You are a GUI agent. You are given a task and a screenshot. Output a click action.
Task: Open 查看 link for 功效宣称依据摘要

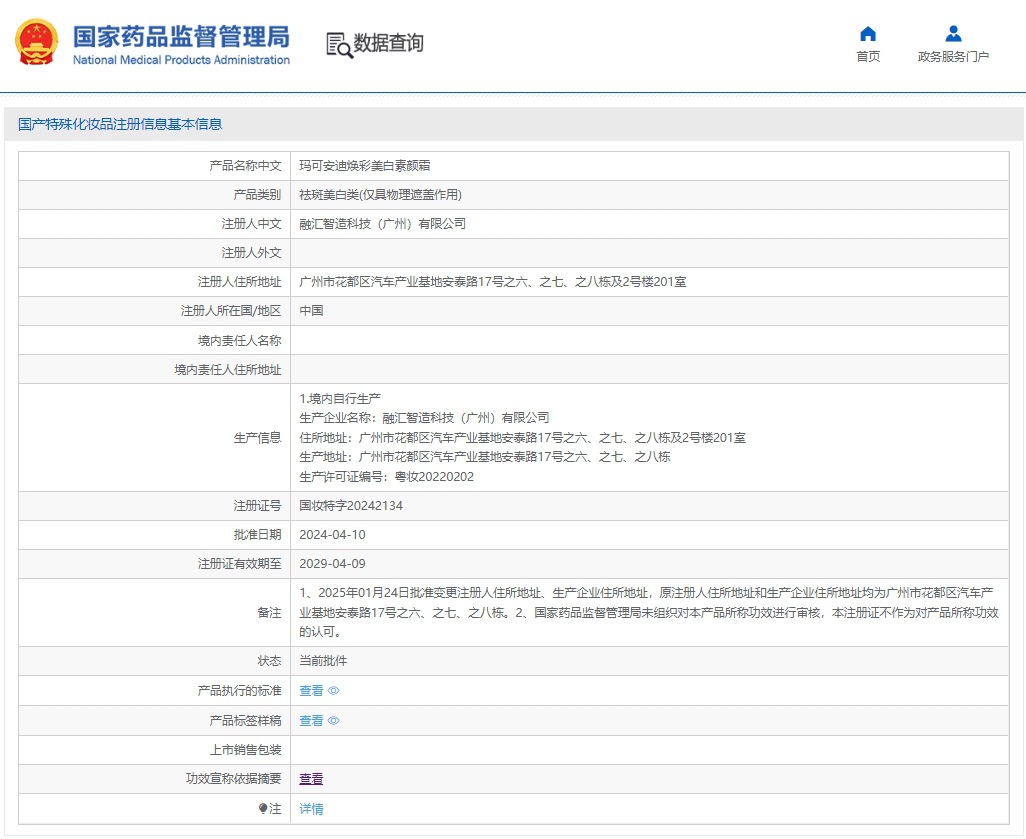tap(311, 779)
